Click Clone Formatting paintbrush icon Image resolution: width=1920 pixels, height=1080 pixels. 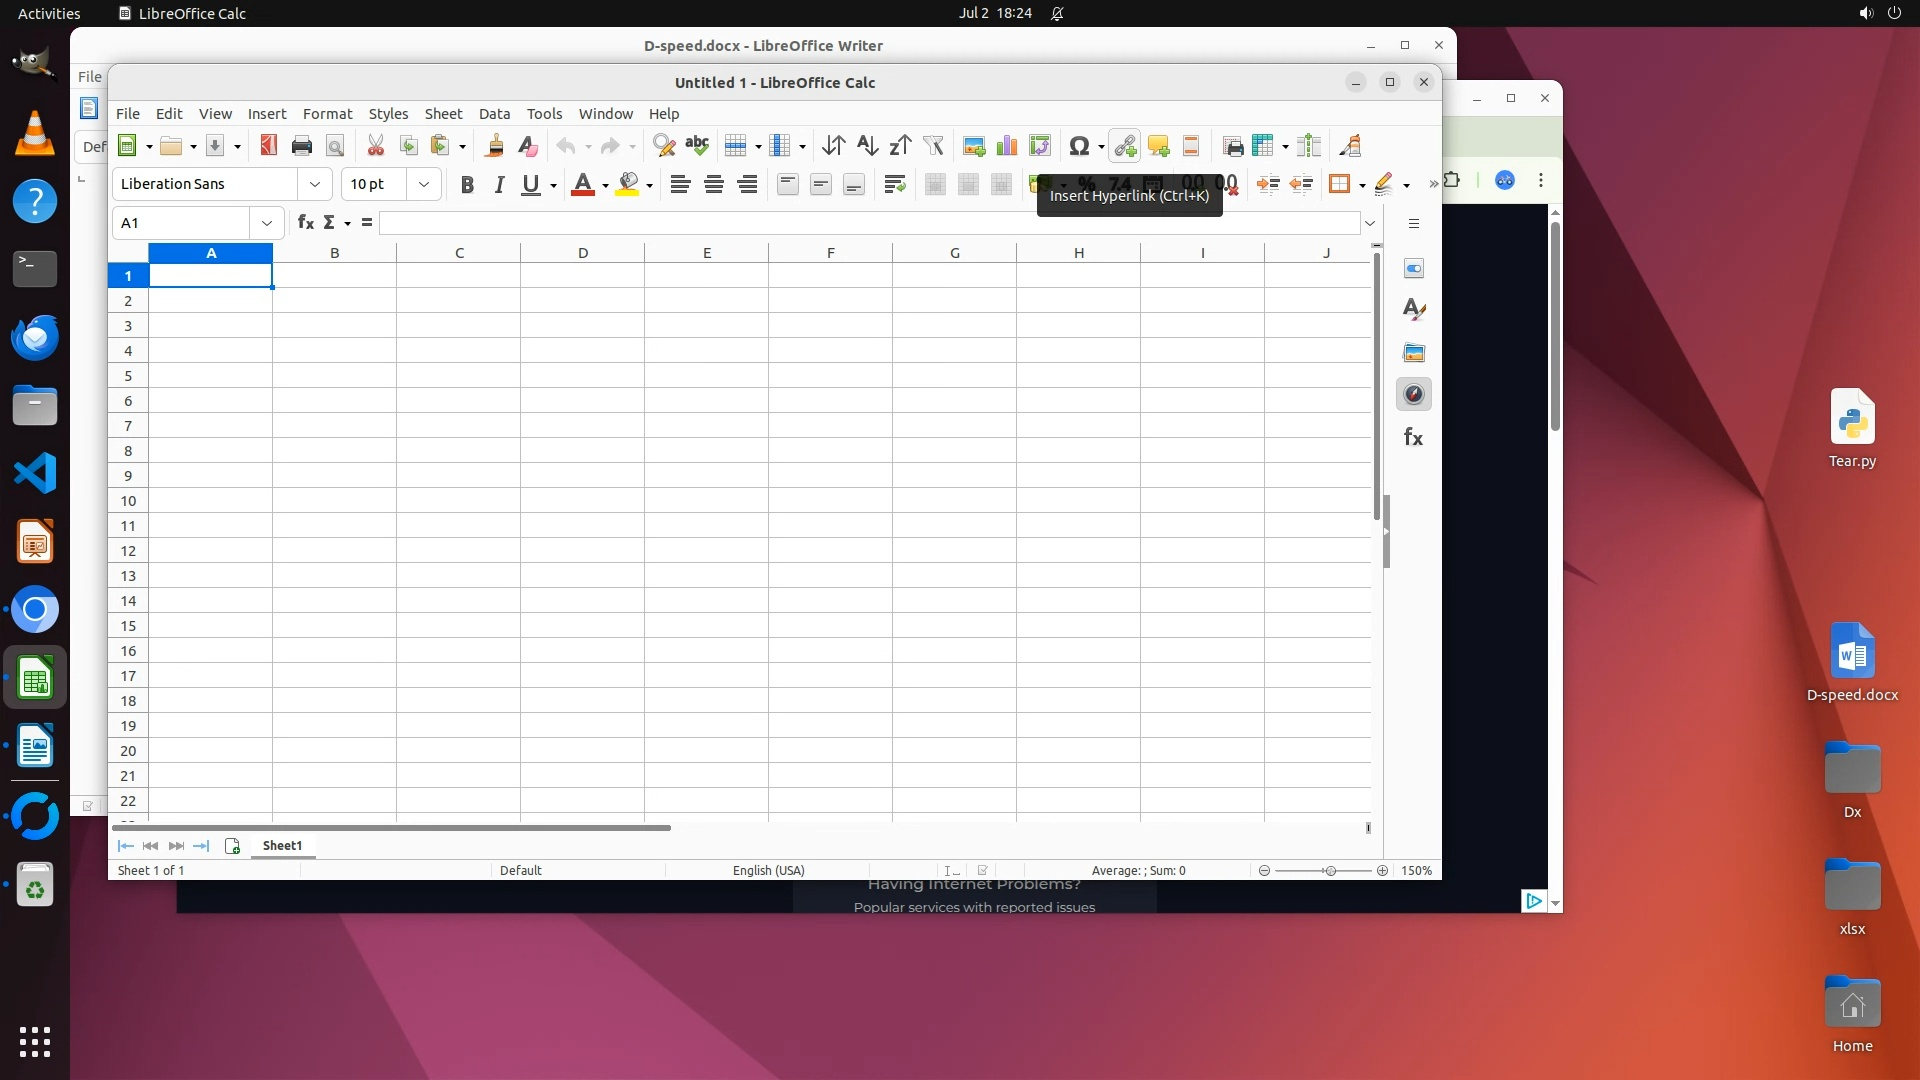point(494,146)
